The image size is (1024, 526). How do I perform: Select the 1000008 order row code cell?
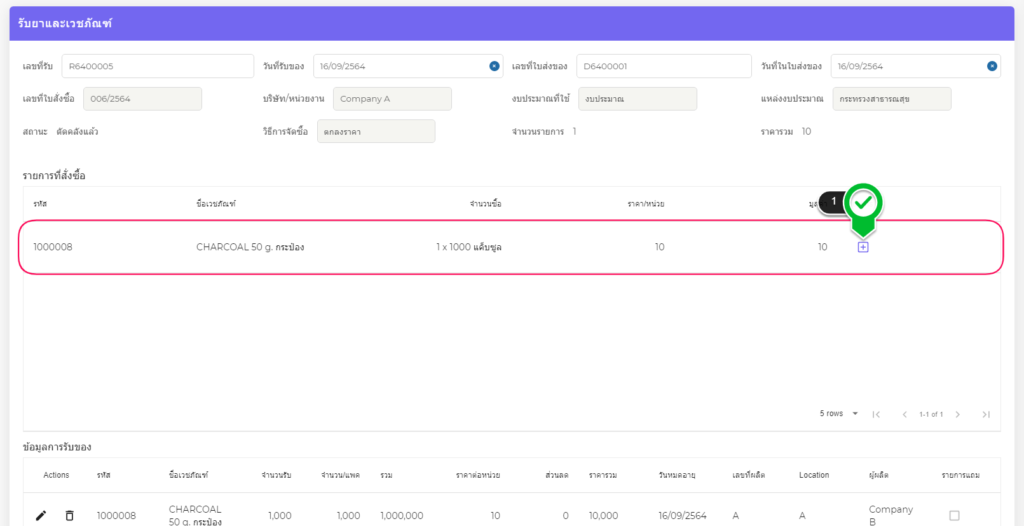click(52, 247)
